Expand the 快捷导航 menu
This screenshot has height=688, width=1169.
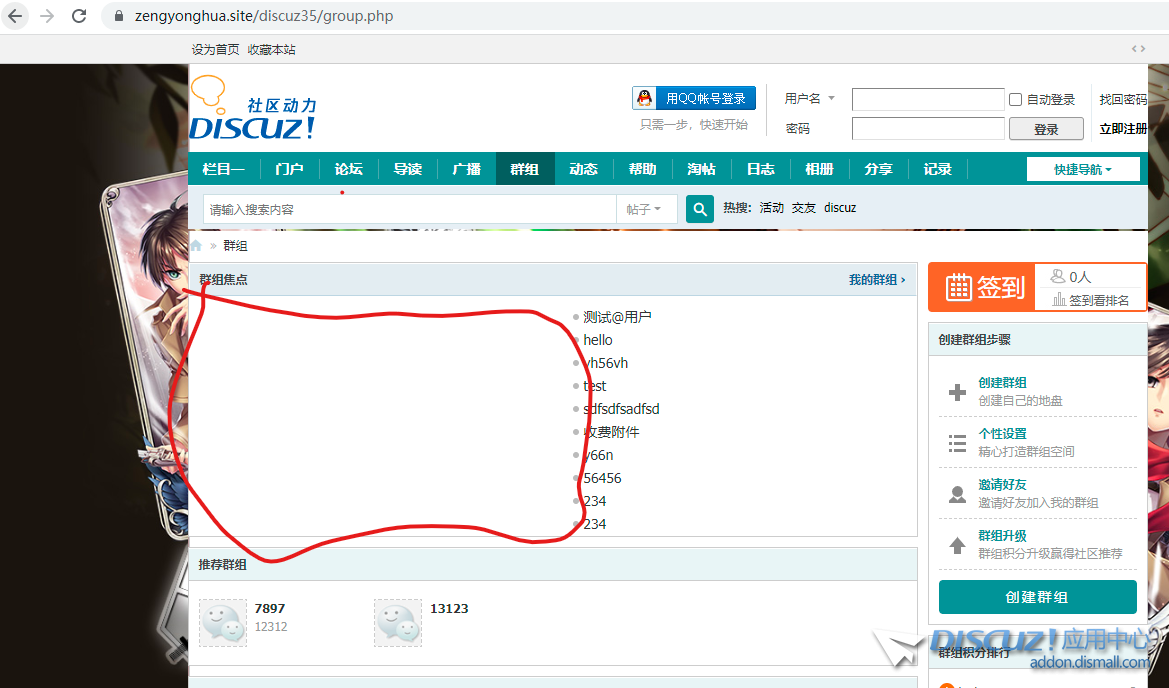[1083, 169]
